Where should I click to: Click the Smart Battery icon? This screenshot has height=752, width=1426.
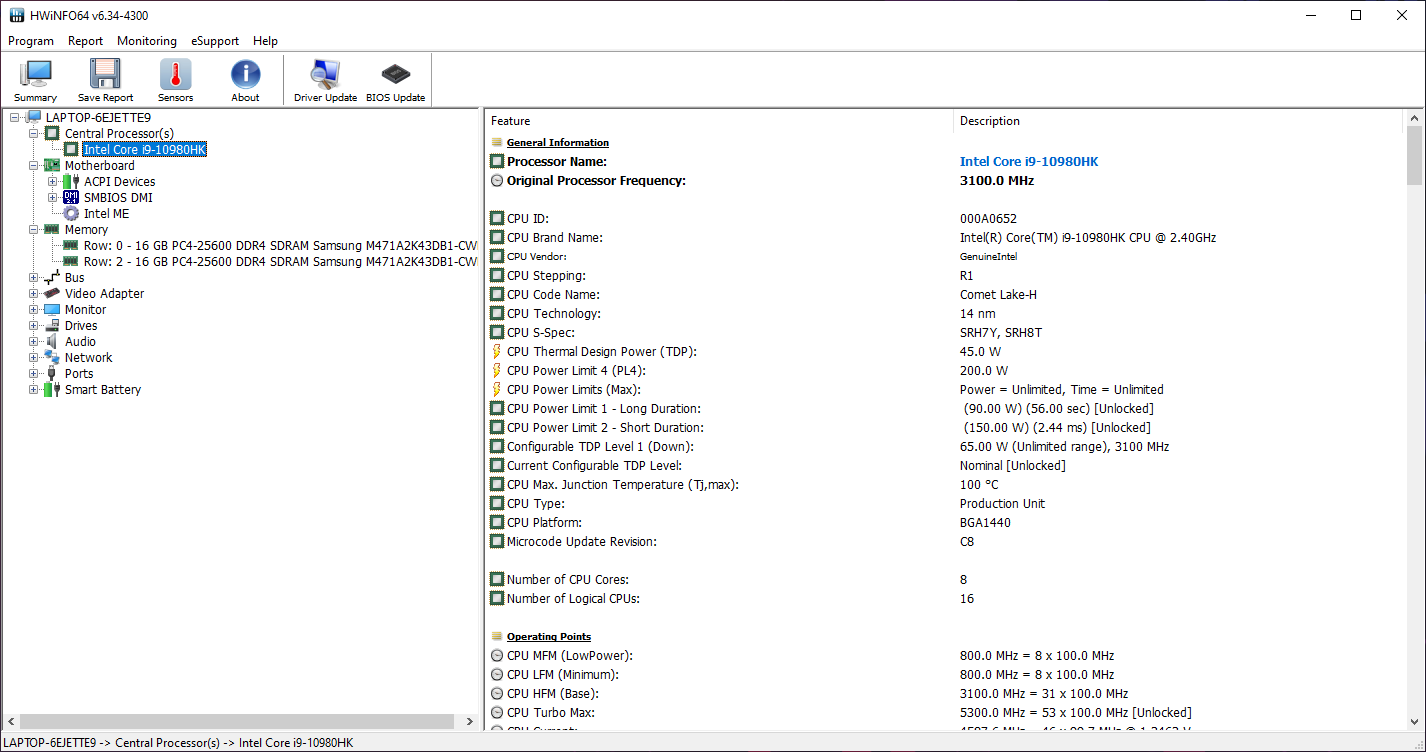[x=53, y=390]
